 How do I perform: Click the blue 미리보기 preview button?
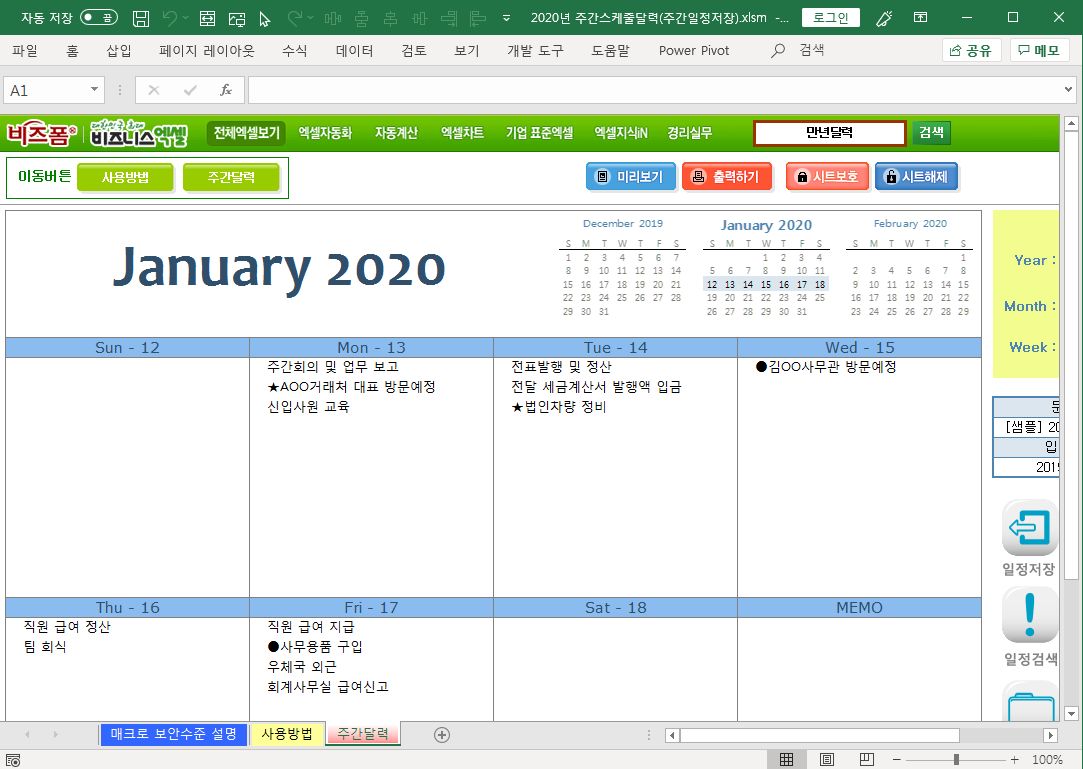click(630, 177)
